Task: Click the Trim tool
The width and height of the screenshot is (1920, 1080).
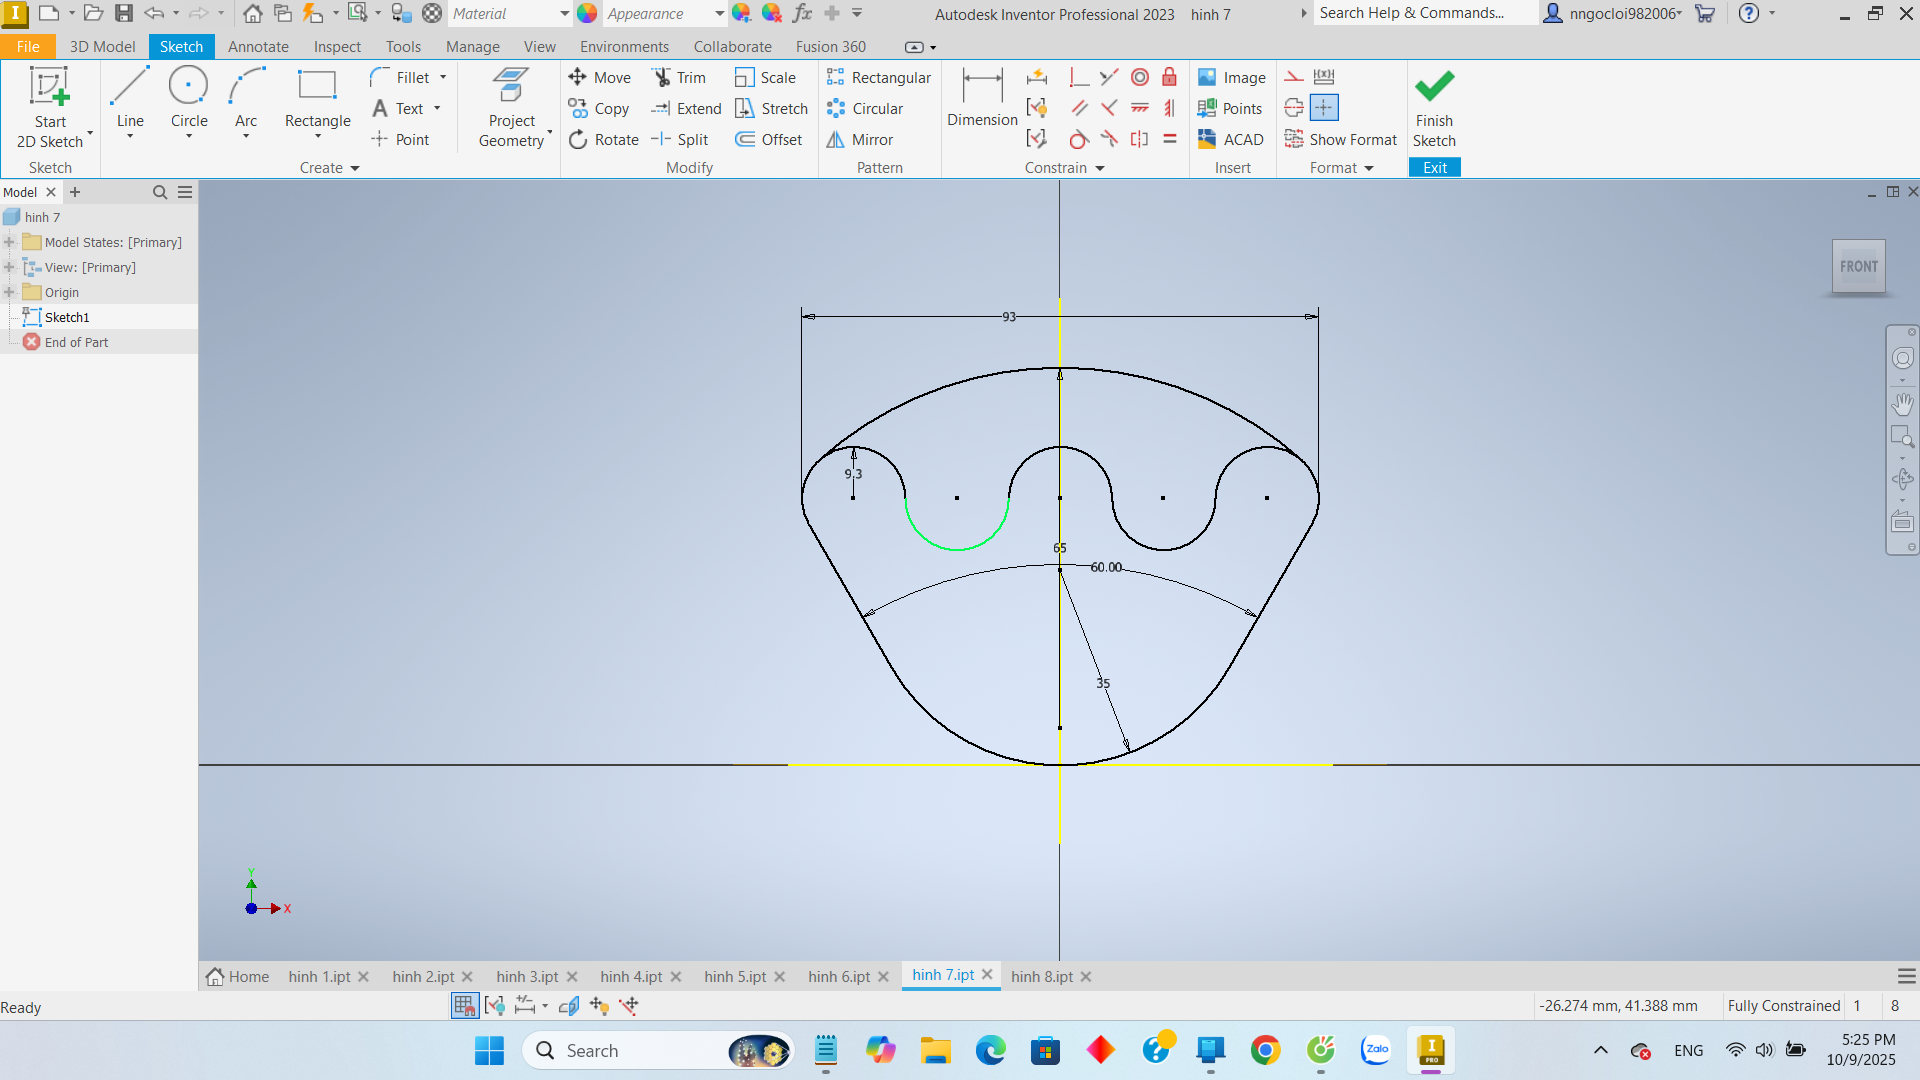Action: pos(679,78)
